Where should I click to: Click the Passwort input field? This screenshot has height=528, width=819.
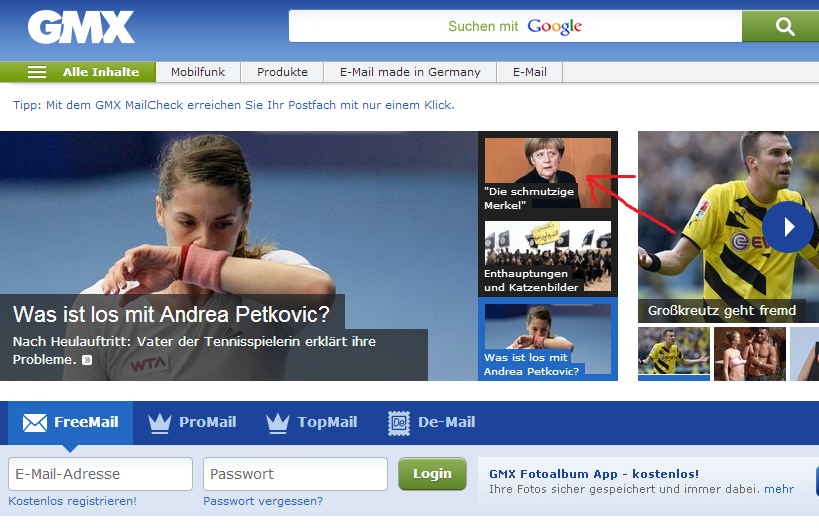pos(295,474)
